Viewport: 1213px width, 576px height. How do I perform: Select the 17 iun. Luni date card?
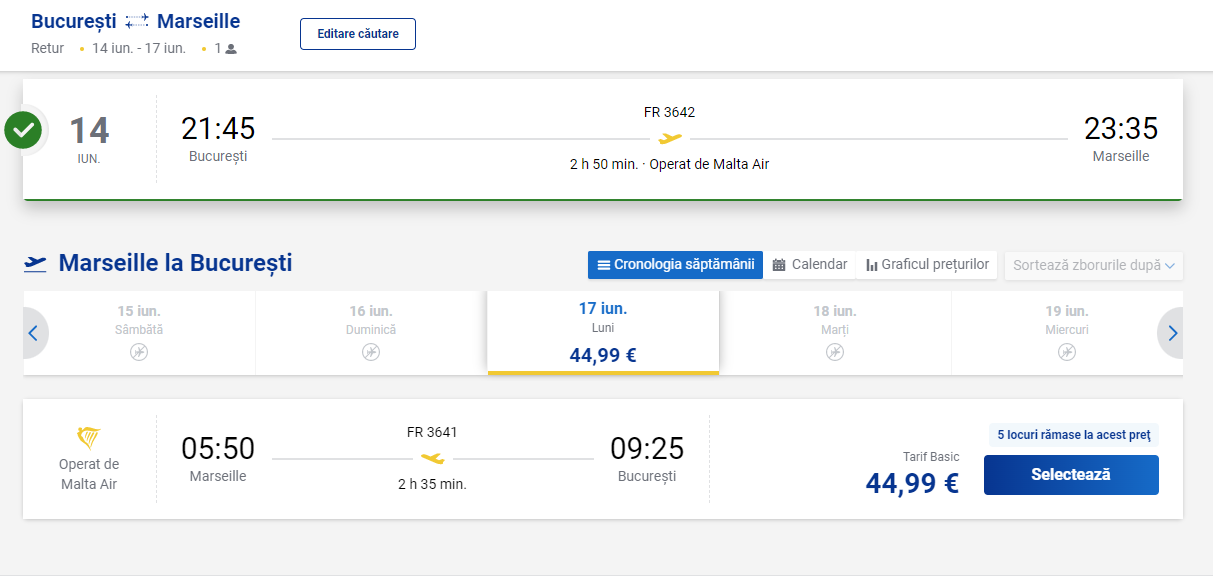(x=603, y=333)
